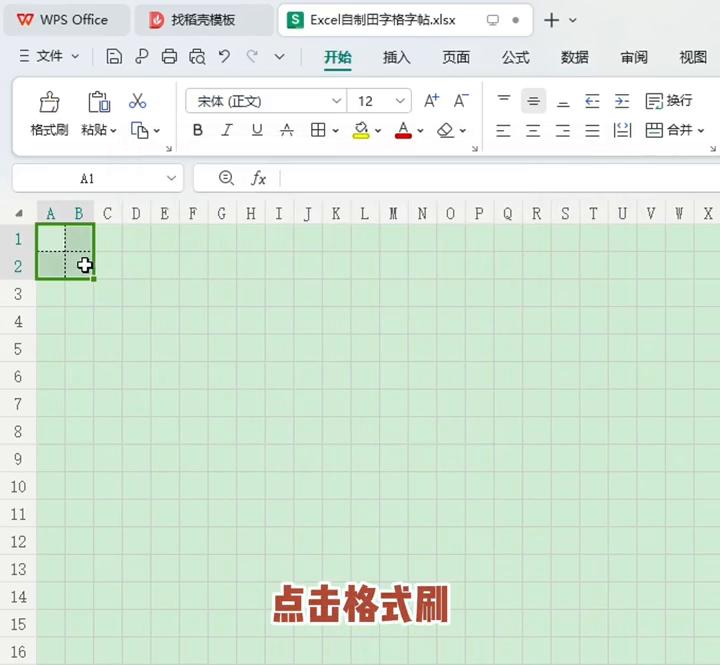
Task: Click the Justify alignment icon
Action: pos(592,130)
